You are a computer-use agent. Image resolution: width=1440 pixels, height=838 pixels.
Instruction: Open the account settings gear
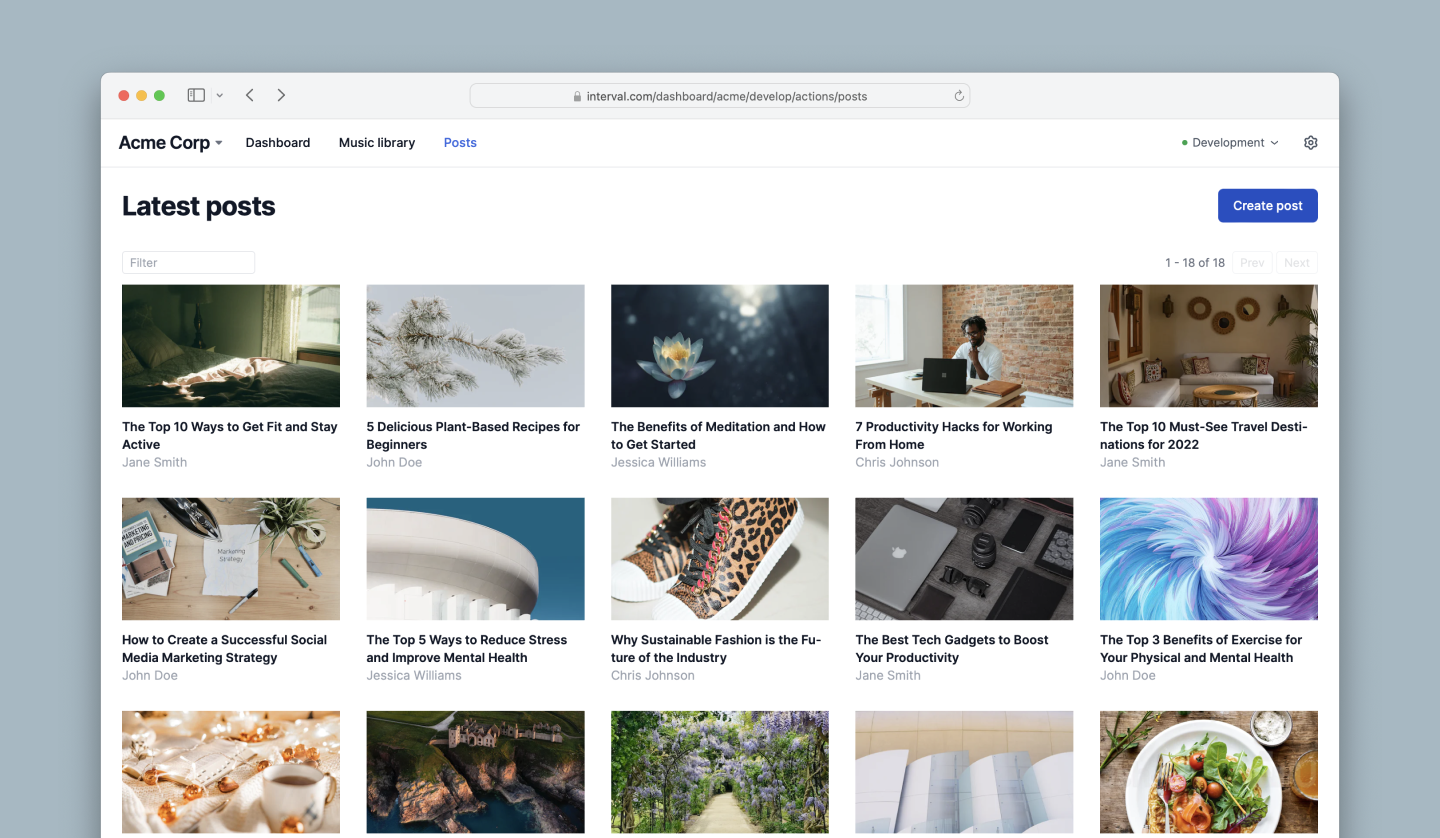point(1310,142)
